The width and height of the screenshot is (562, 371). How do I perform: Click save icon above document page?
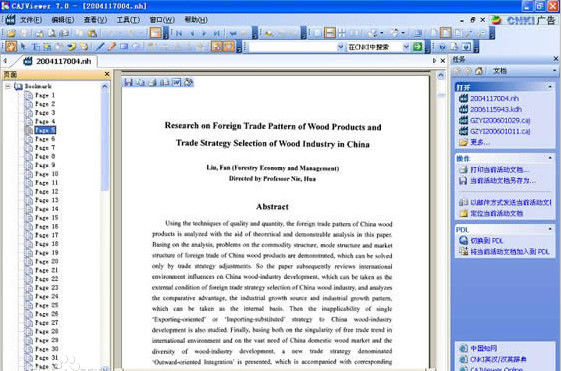tap(128, 82)
